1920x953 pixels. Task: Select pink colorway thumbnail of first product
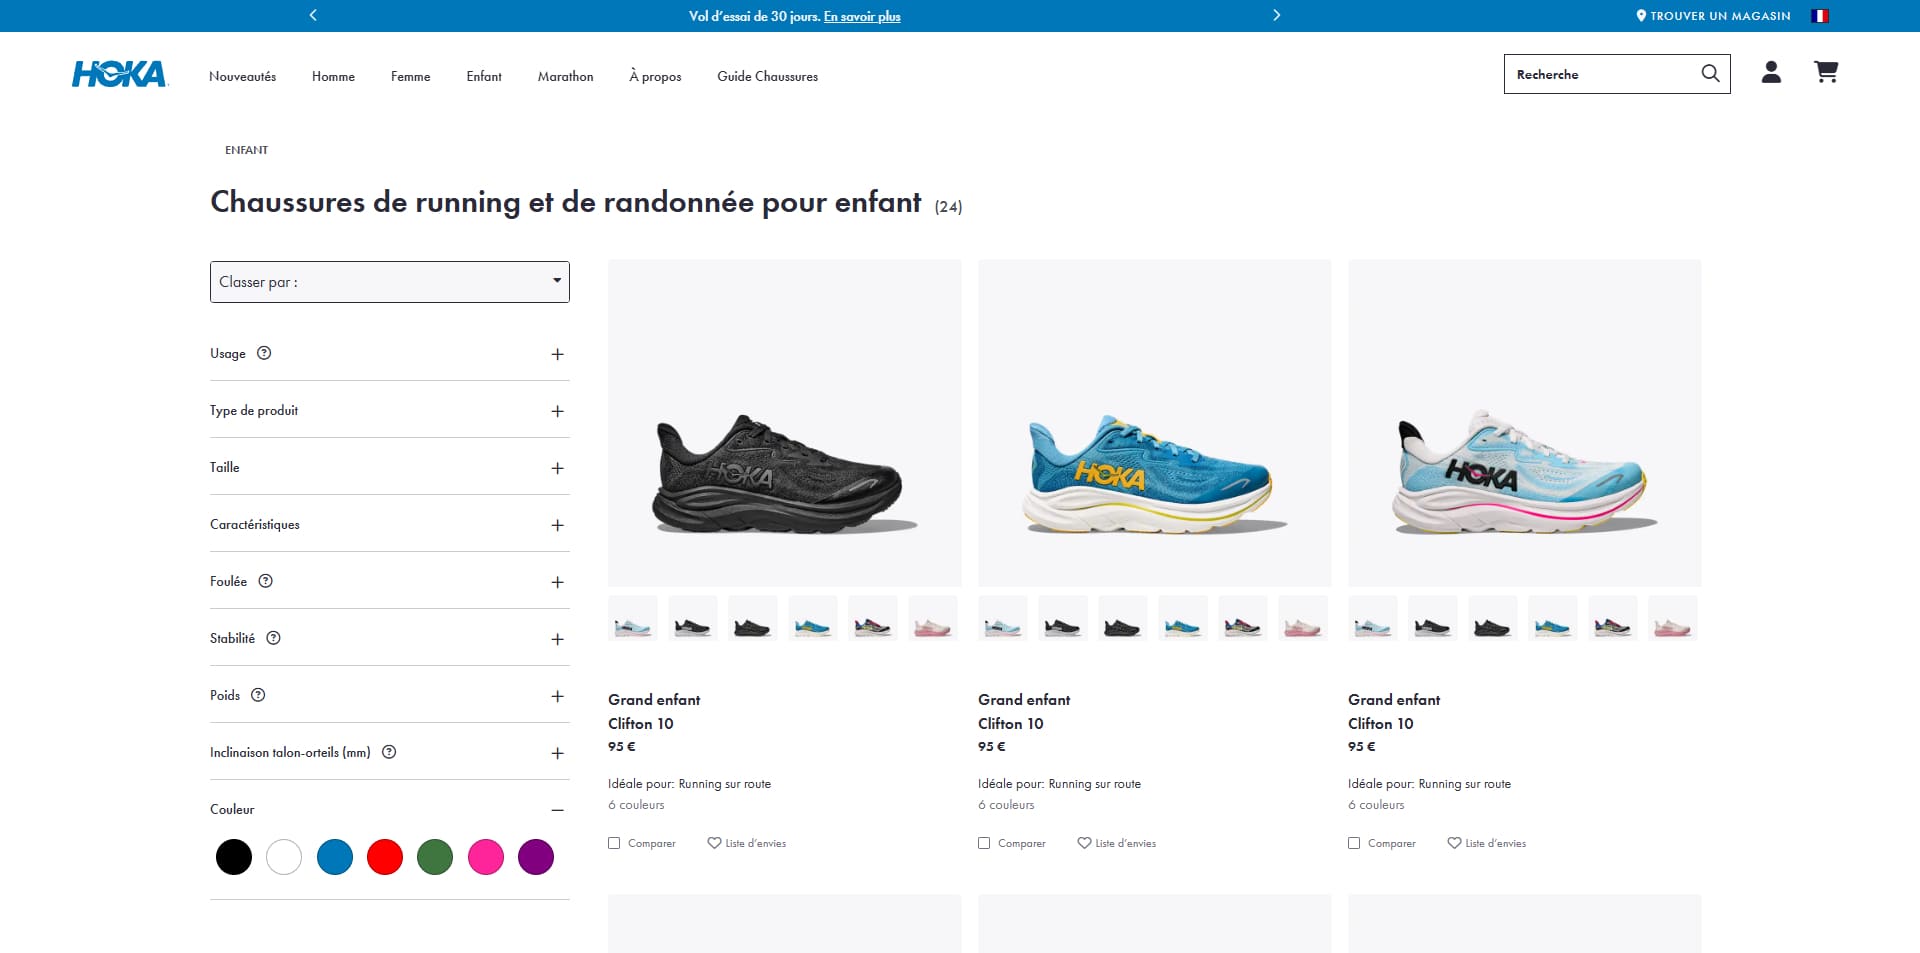[932, 618]
